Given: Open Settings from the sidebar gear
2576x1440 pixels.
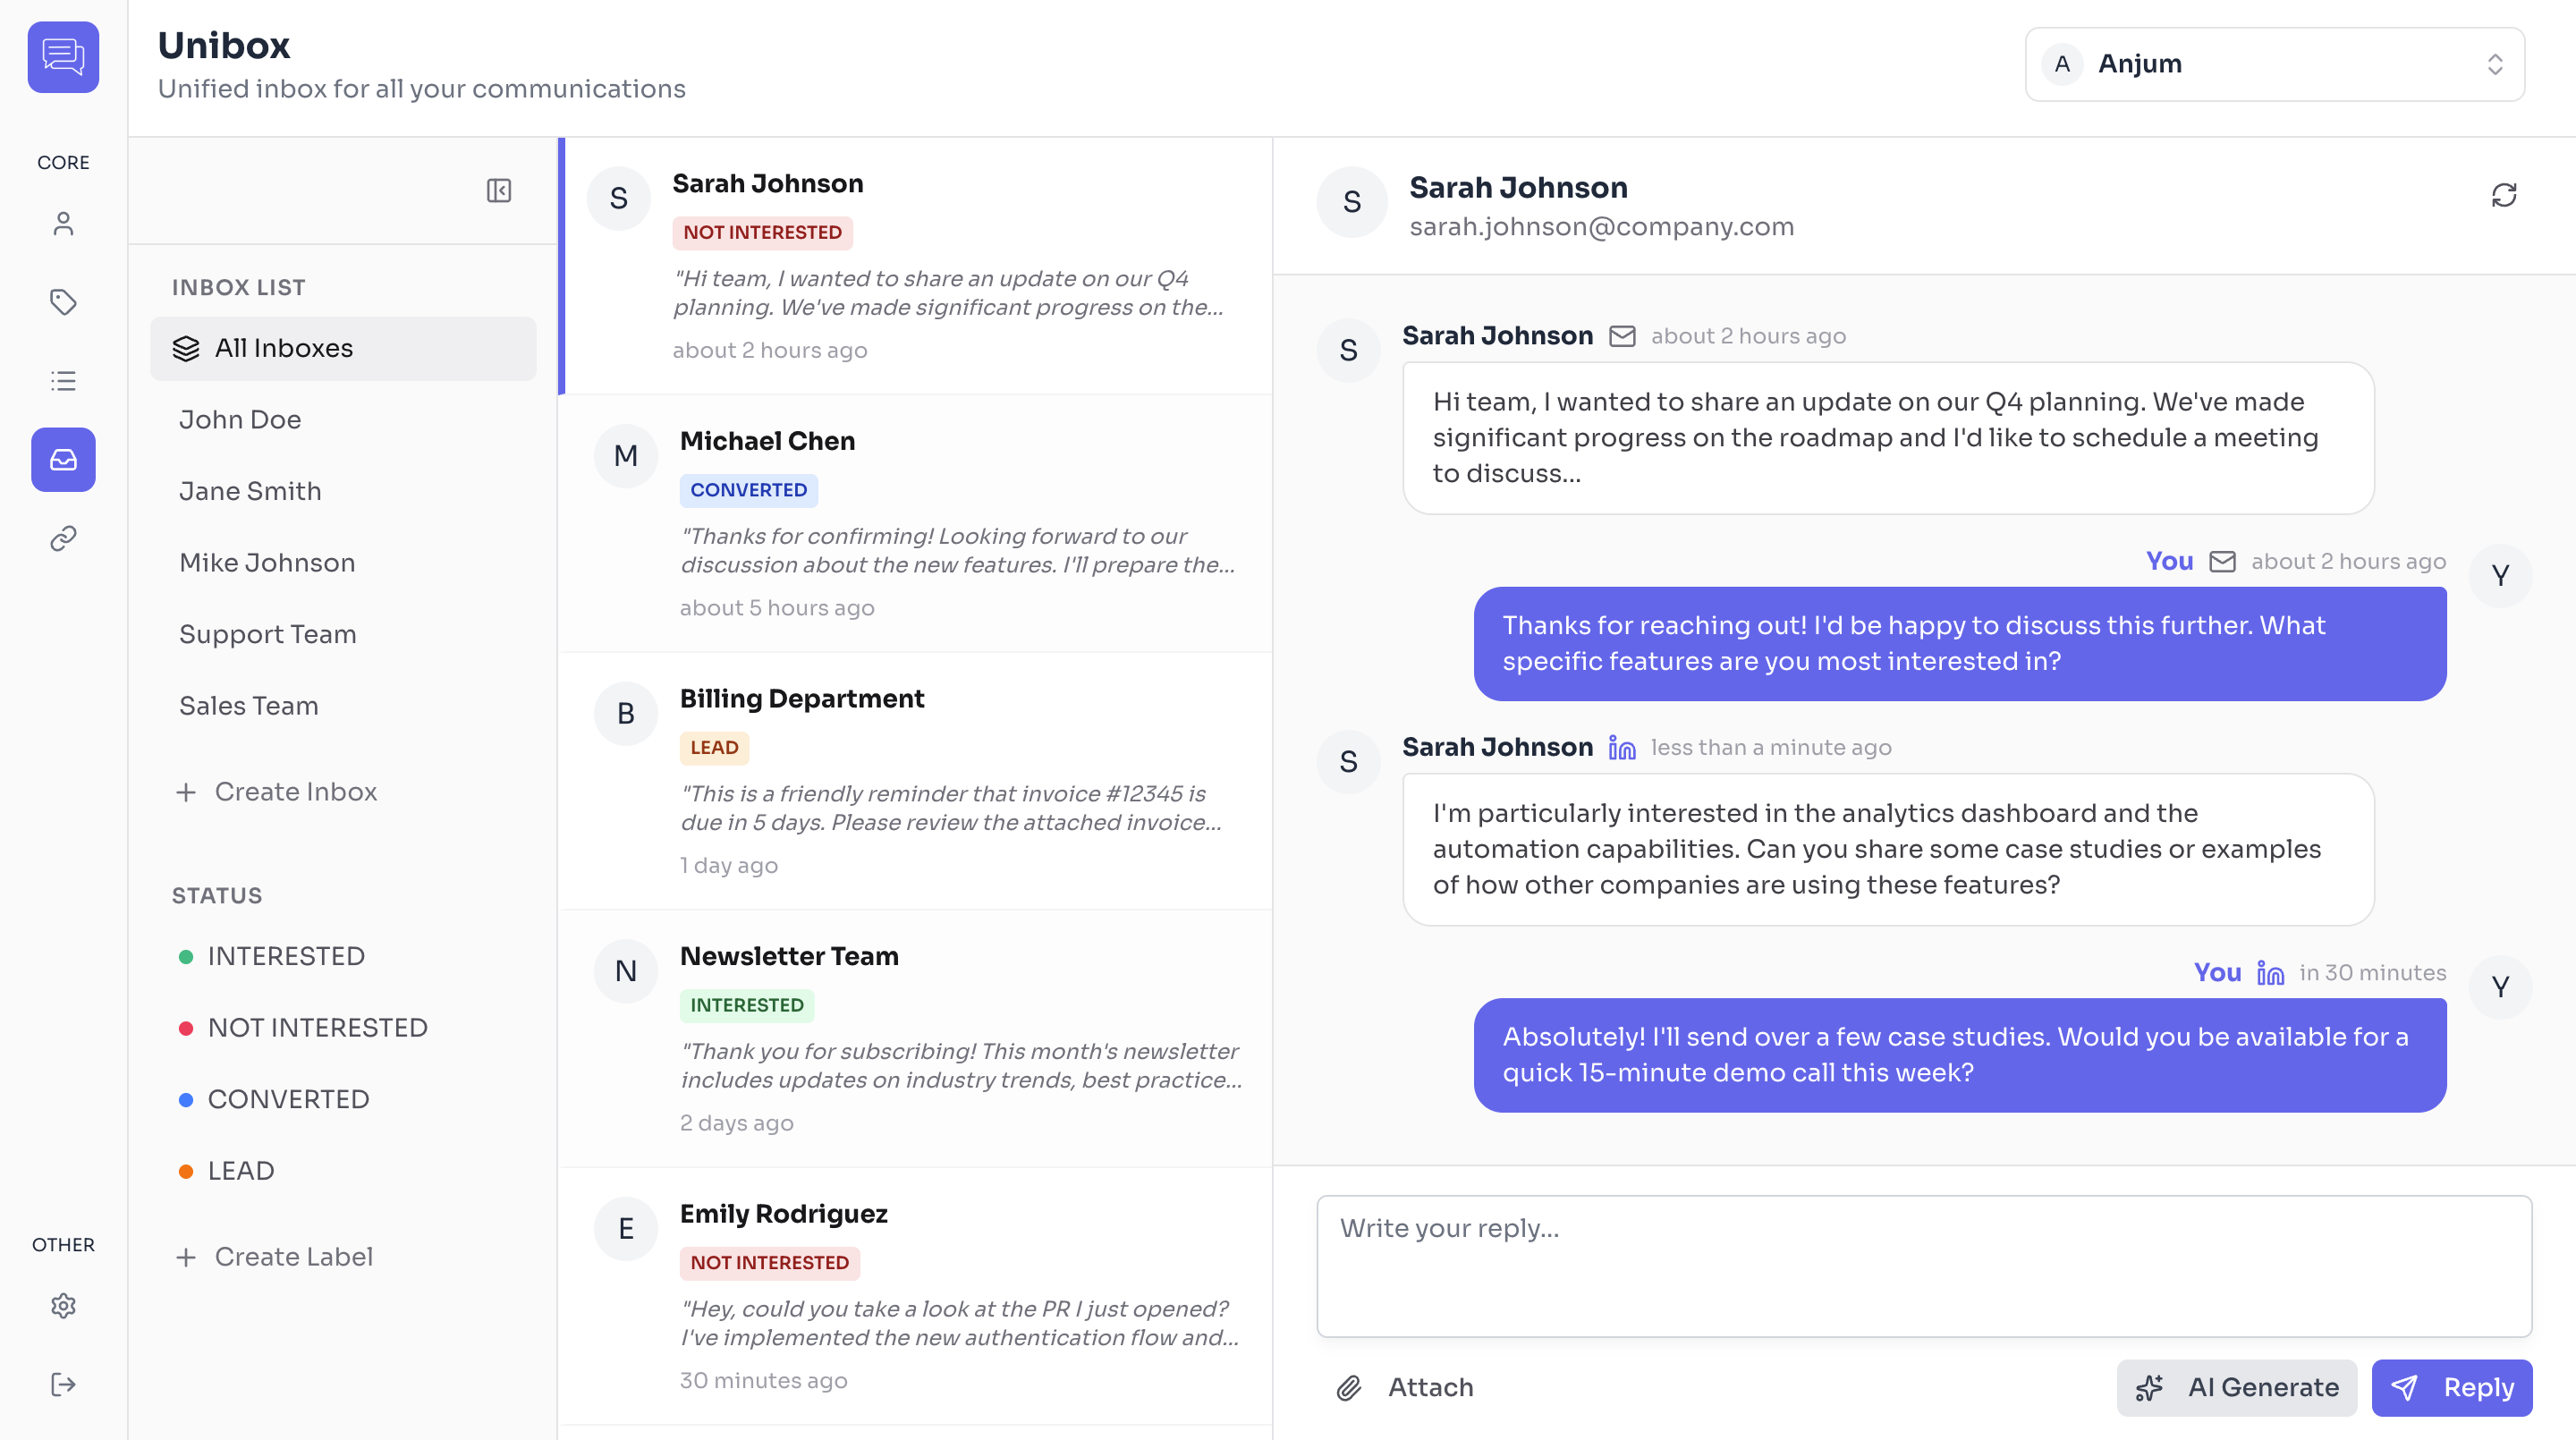Looking at the screenshot, I should pos(63,1305).
